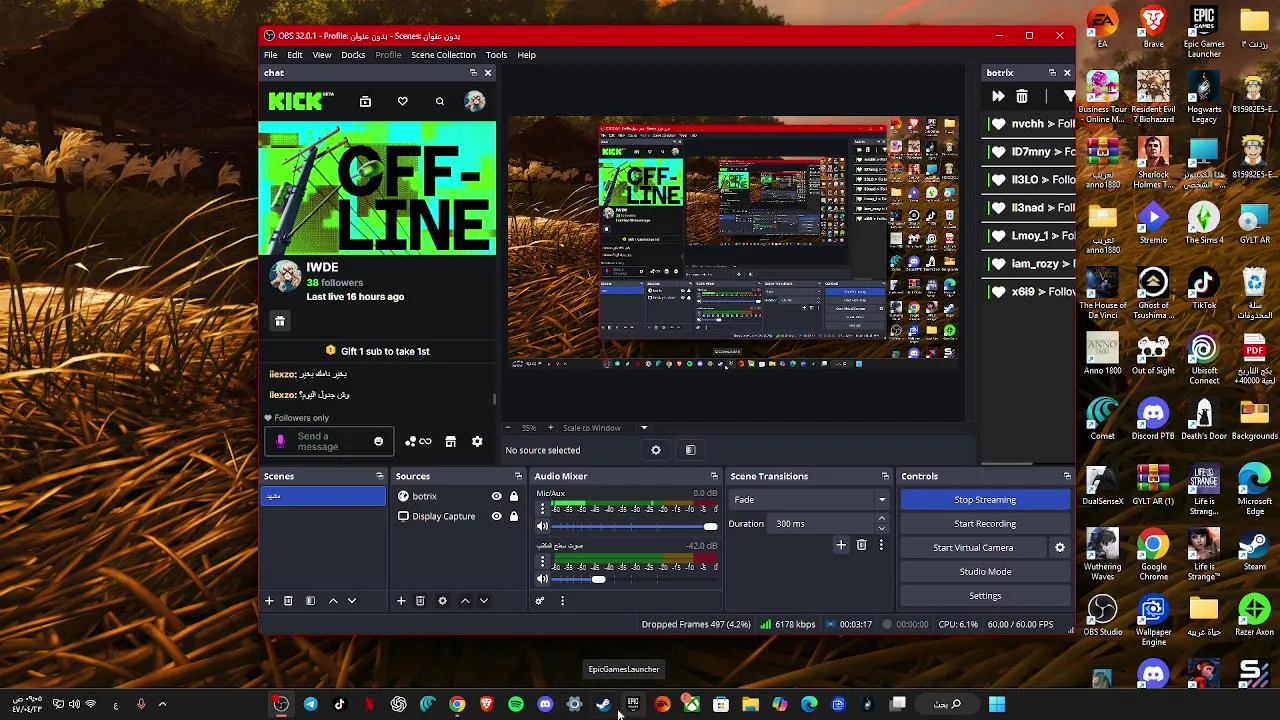Open the Docks menu
The image size is (1280, 720).
[353, 55]
